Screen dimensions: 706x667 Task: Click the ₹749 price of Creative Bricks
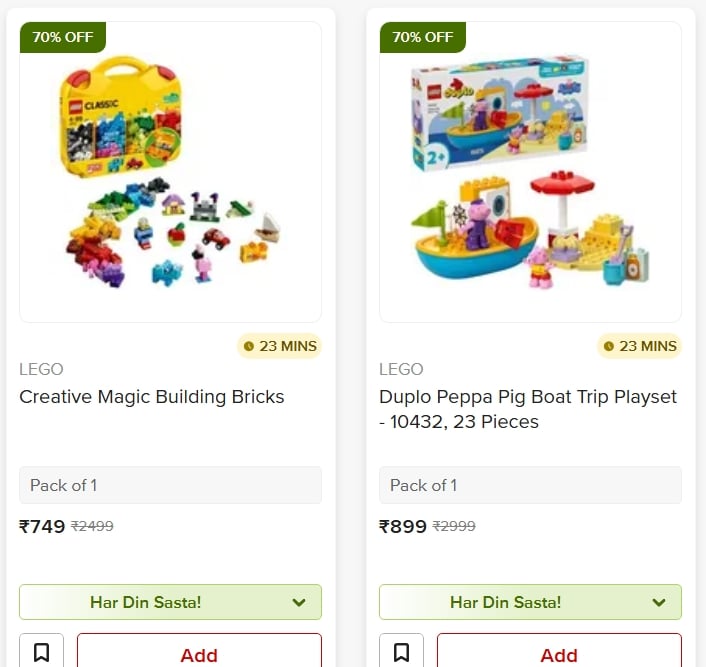42,526
